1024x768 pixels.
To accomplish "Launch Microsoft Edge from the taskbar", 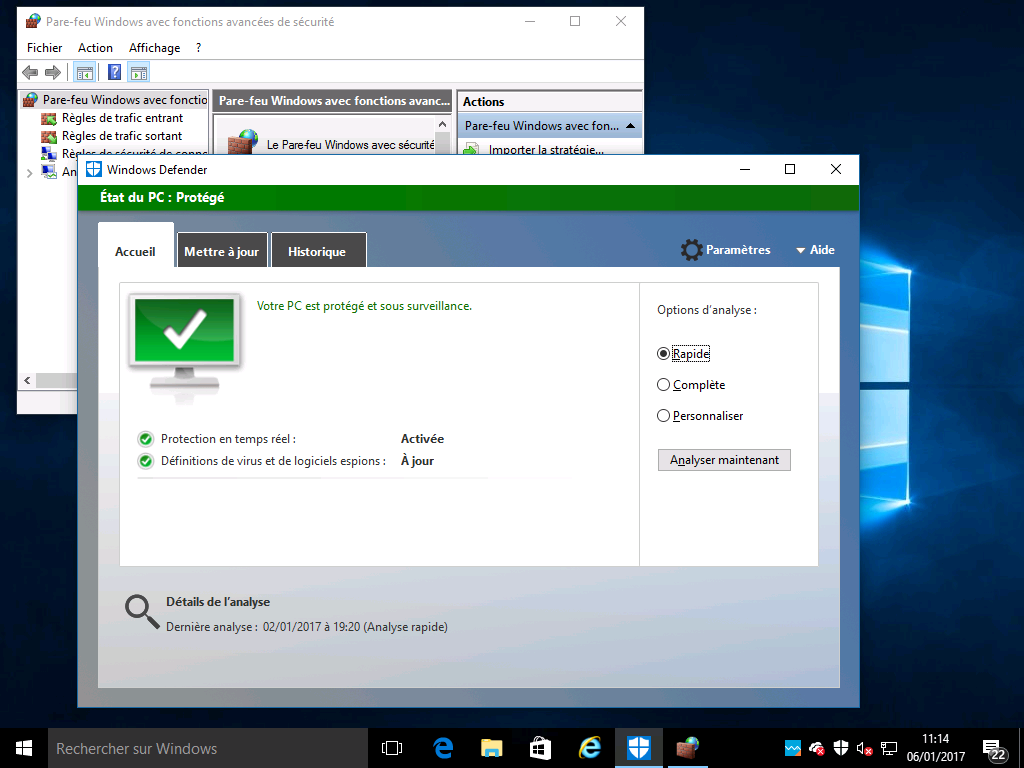I will [443, 748].
